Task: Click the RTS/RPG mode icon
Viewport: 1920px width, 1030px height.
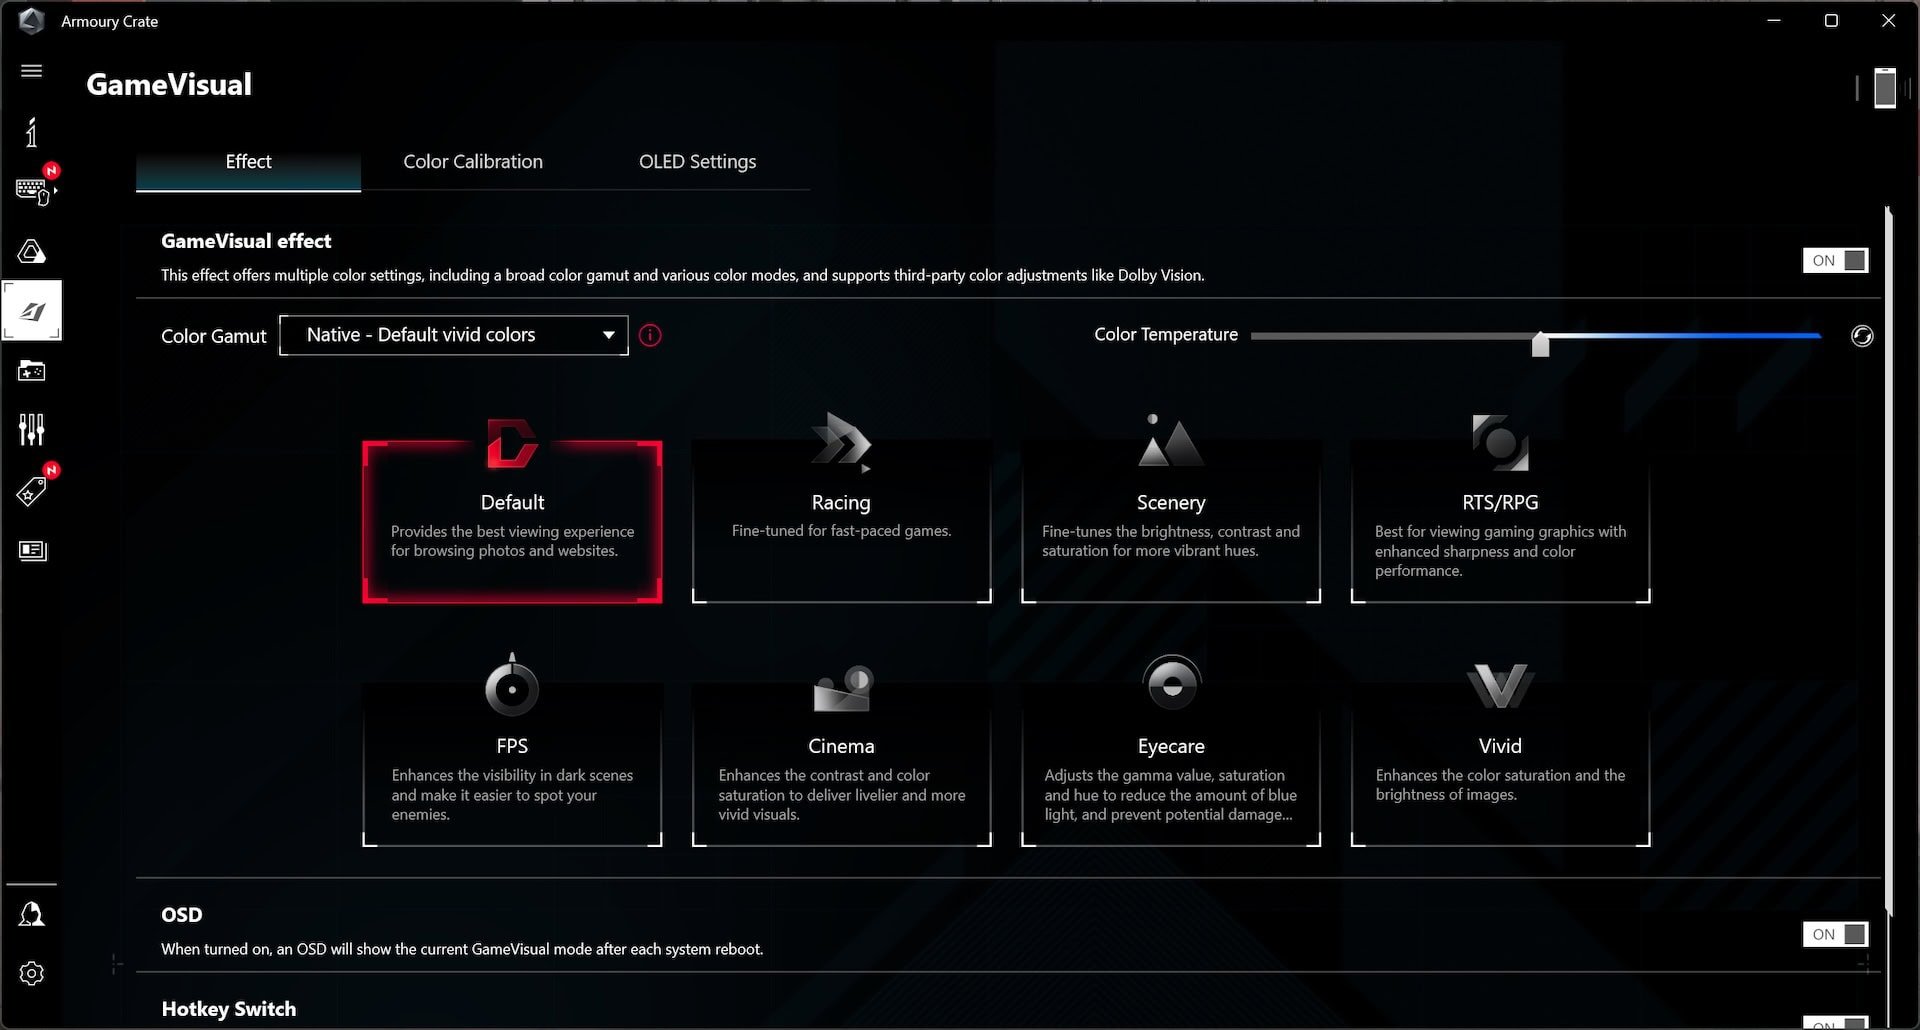Action: pyautogui.click(x=1500, y=442)
